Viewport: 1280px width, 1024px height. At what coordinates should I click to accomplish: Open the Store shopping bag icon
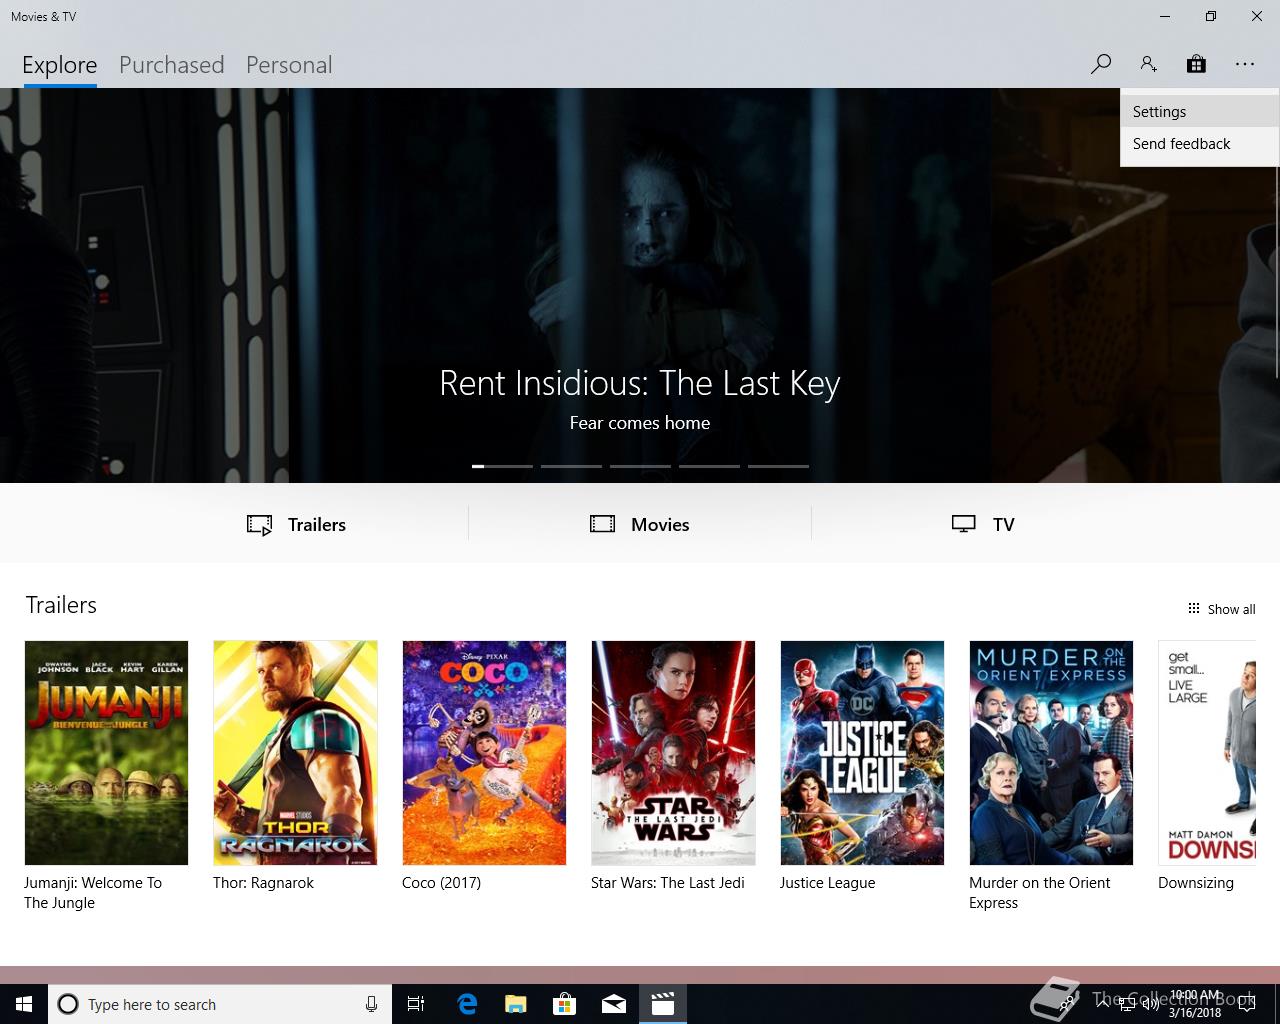1196,64
